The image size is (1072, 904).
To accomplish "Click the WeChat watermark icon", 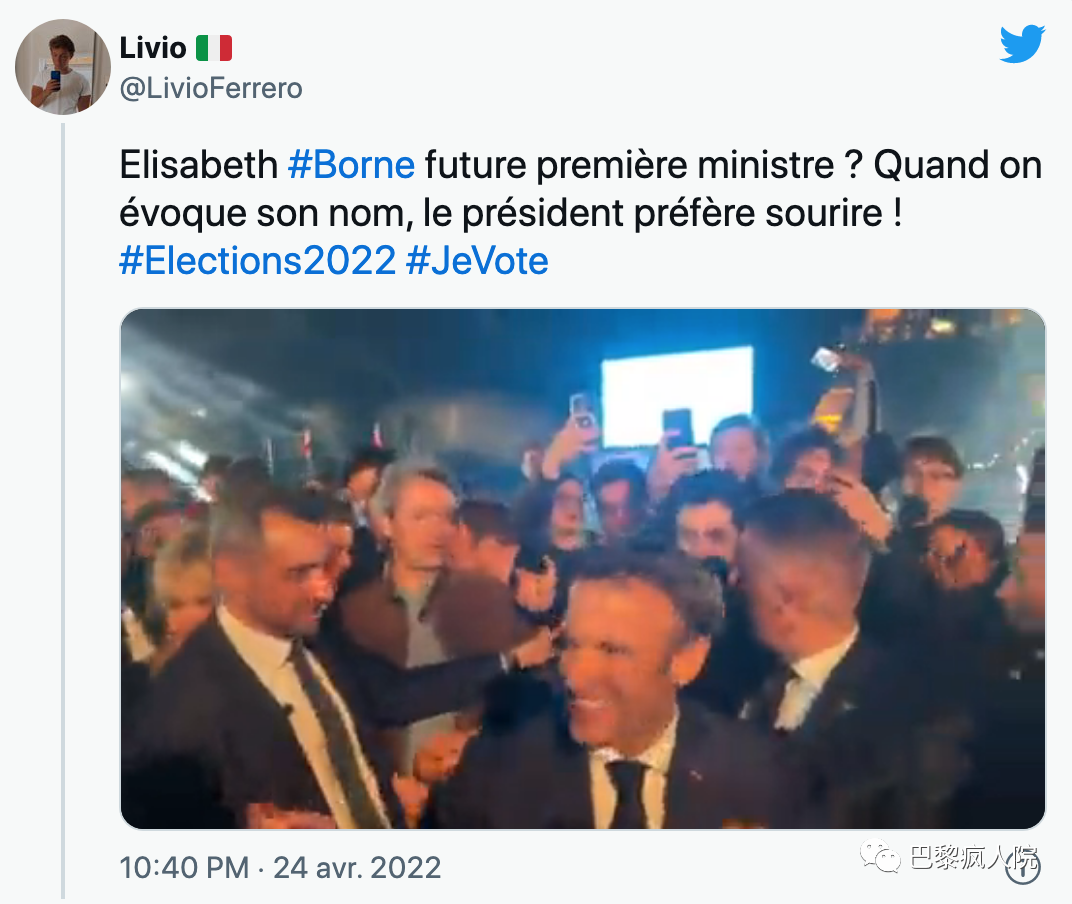I will (883, 858).
